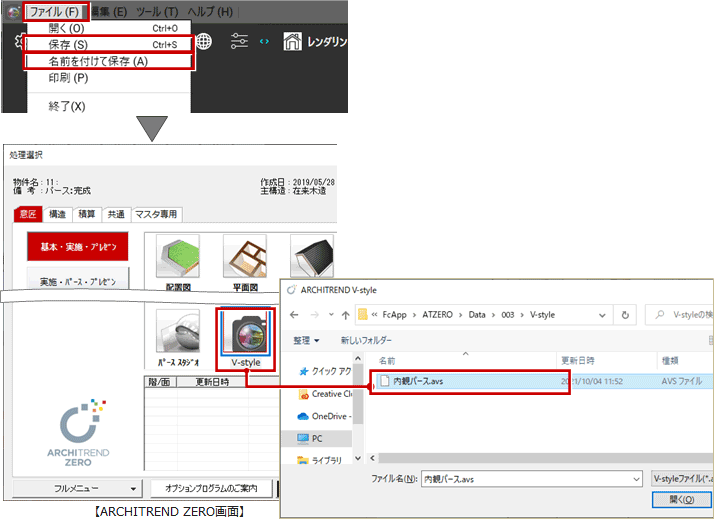The height and width of the screenshot is (528, 714).
Task: Sort by 更新日時 column in file dialog
Action: (607, 361)
